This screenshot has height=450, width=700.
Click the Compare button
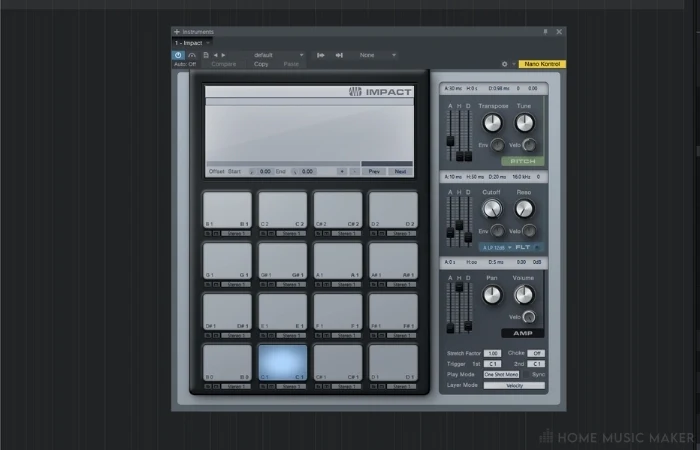[x=224, y=64]
